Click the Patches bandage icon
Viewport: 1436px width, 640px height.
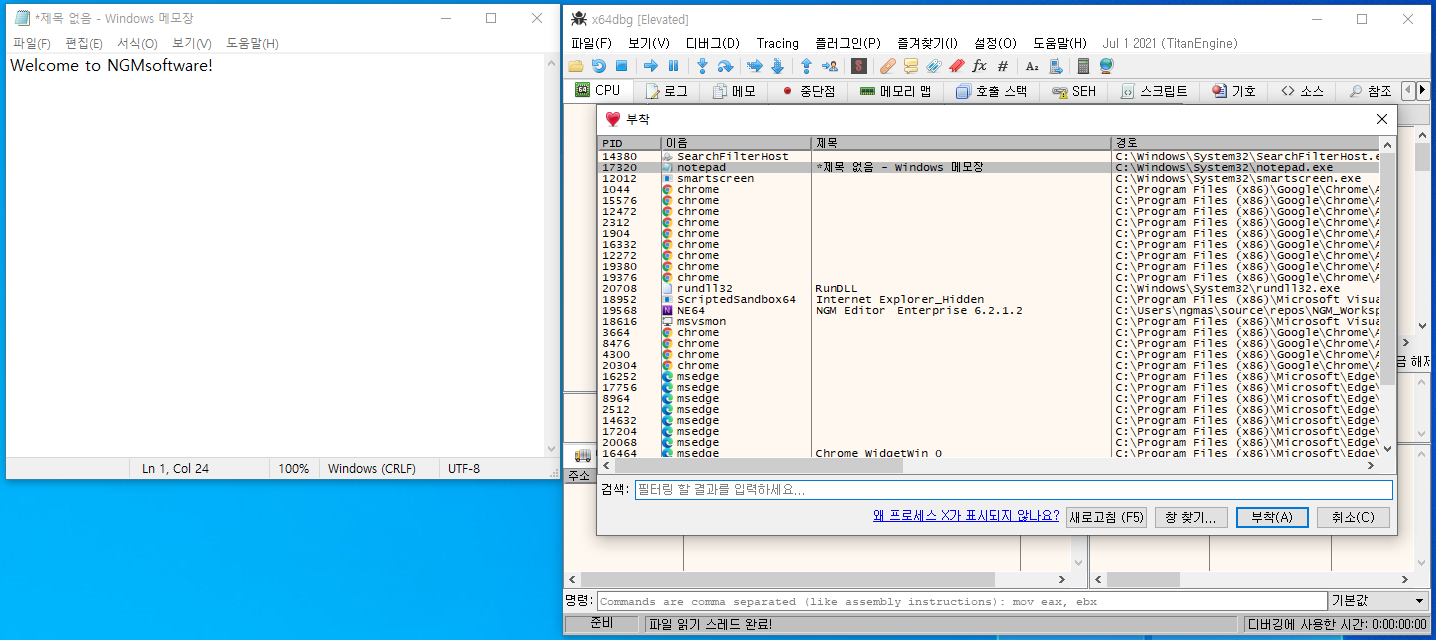pyautogui.click(x=888, y=66)
